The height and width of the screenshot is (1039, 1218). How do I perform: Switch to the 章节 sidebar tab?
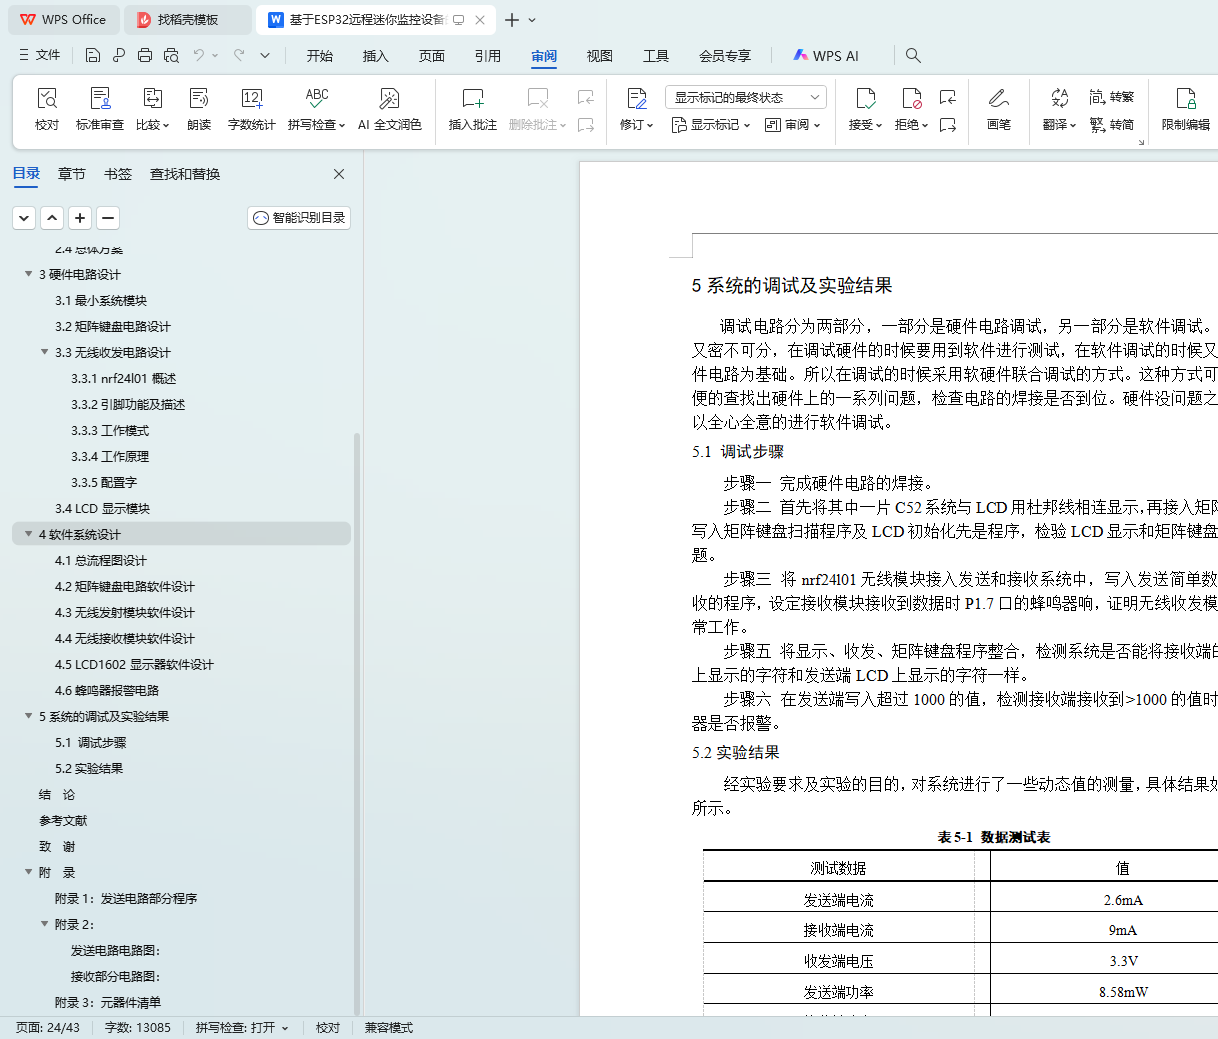click(x=72, y=174)
